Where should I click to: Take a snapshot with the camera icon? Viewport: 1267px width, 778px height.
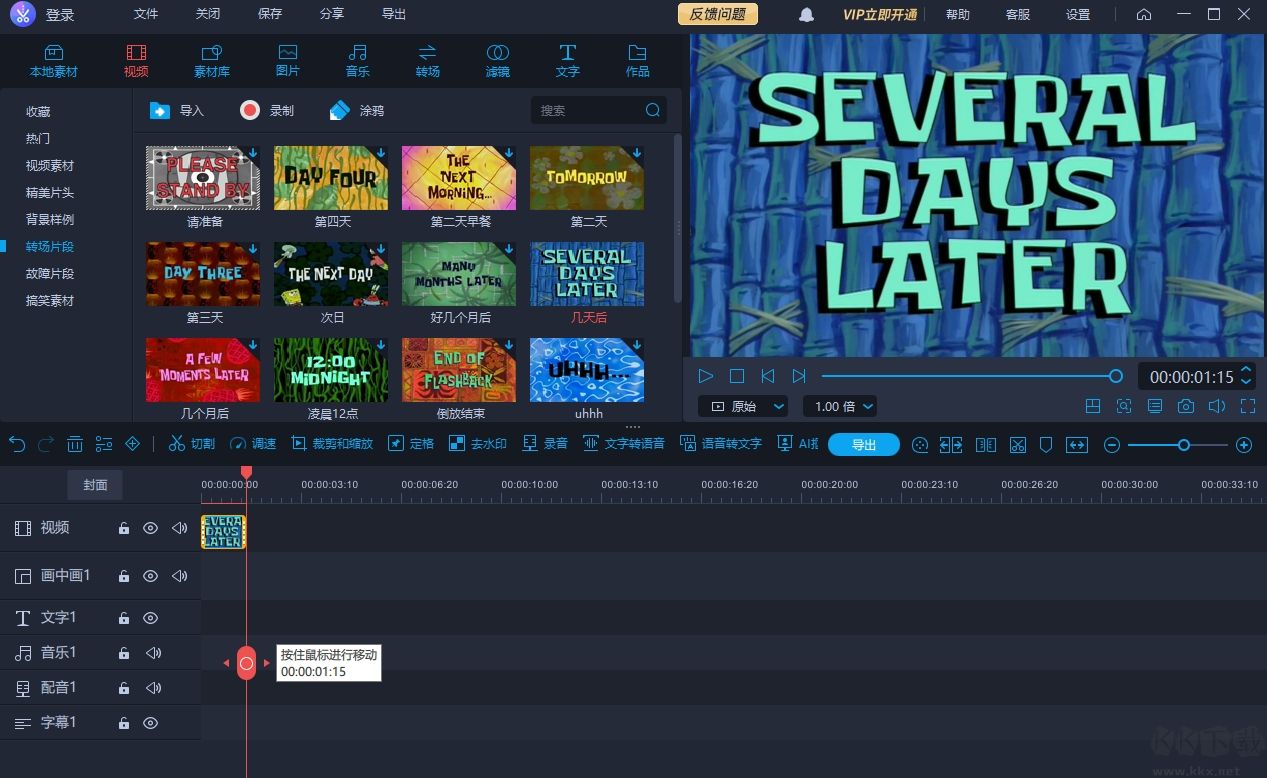[x=1185, y=406]
